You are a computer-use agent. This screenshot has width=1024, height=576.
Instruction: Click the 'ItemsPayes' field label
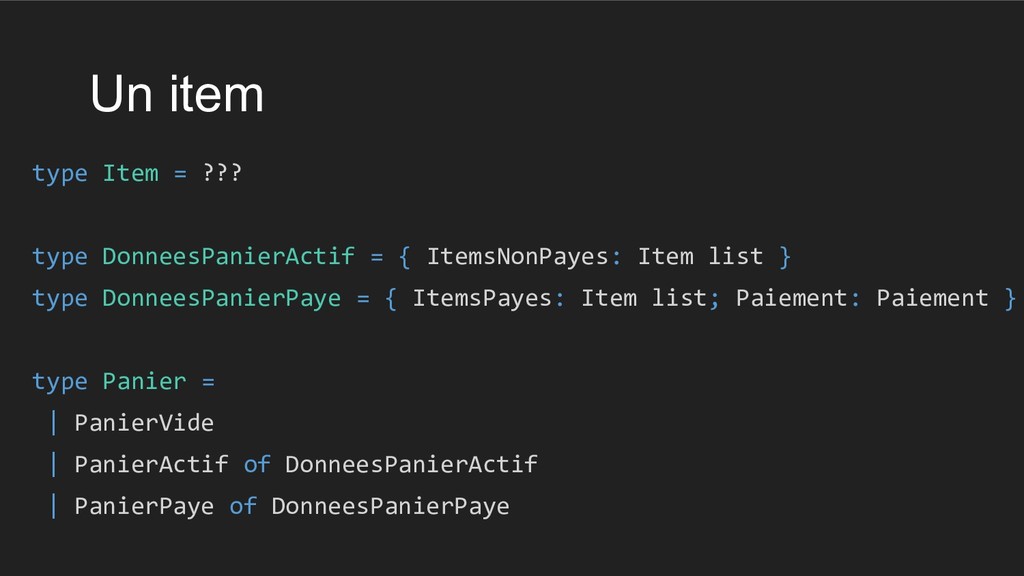pos(483,299)
